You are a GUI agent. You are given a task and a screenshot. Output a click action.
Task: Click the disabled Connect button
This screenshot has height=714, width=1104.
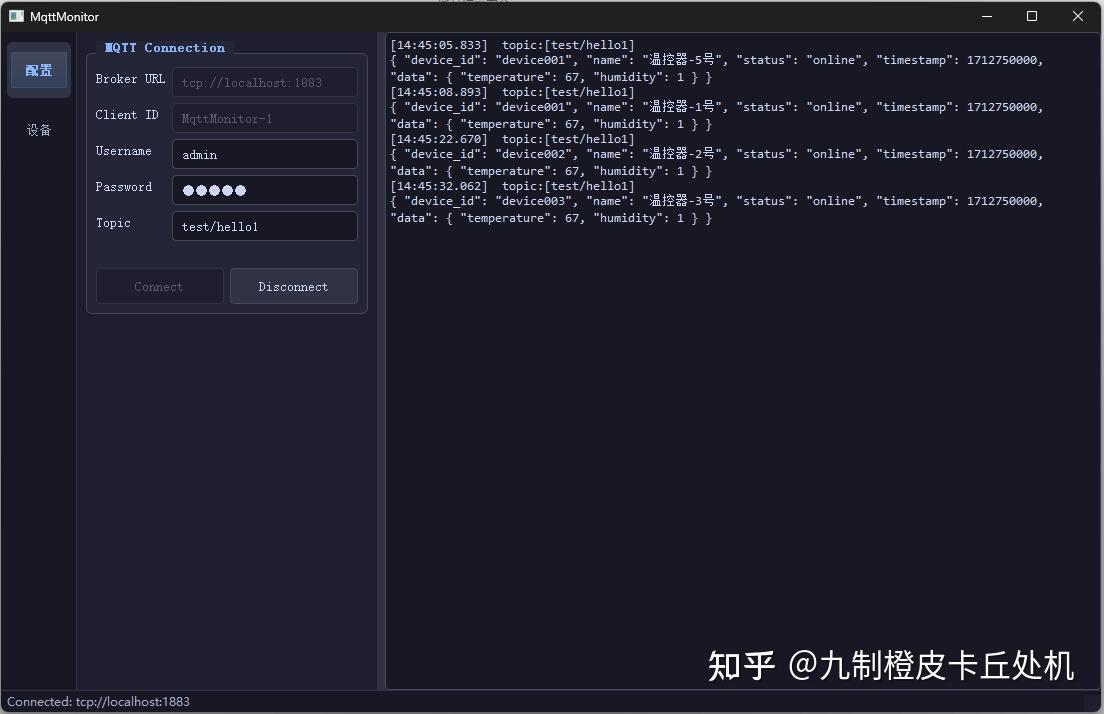159,287
